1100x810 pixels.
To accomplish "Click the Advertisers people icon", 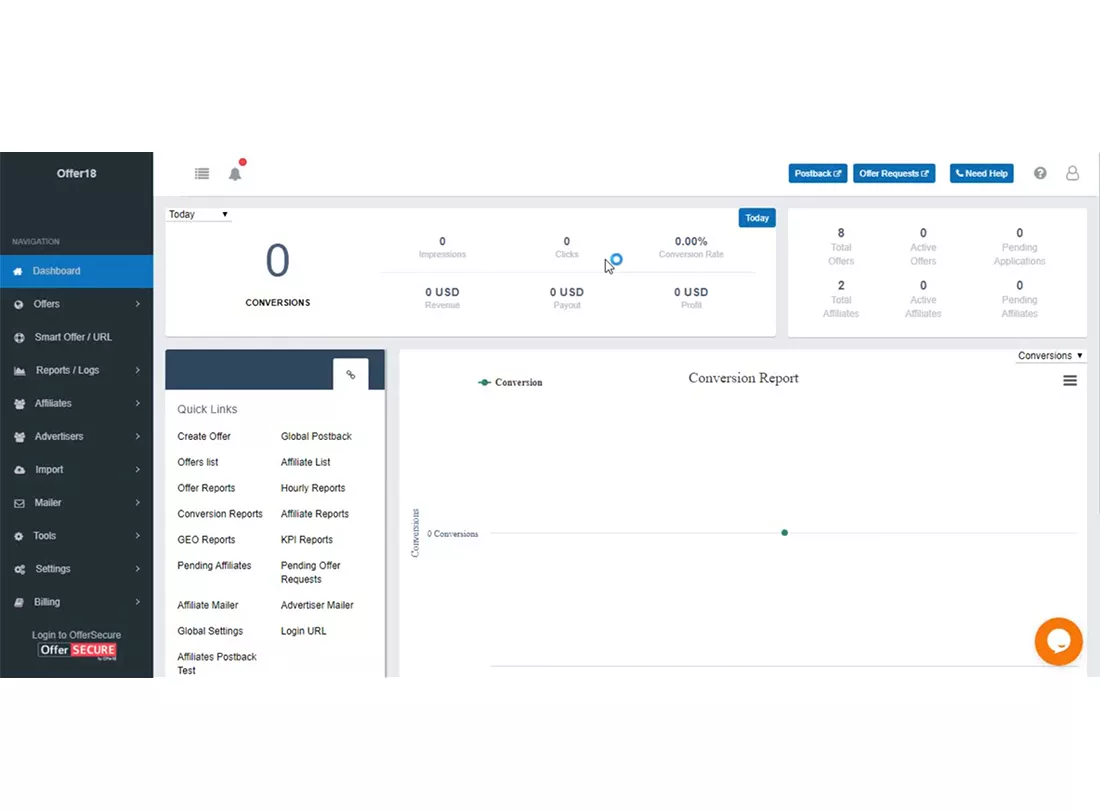I will (x=20, y=437).
